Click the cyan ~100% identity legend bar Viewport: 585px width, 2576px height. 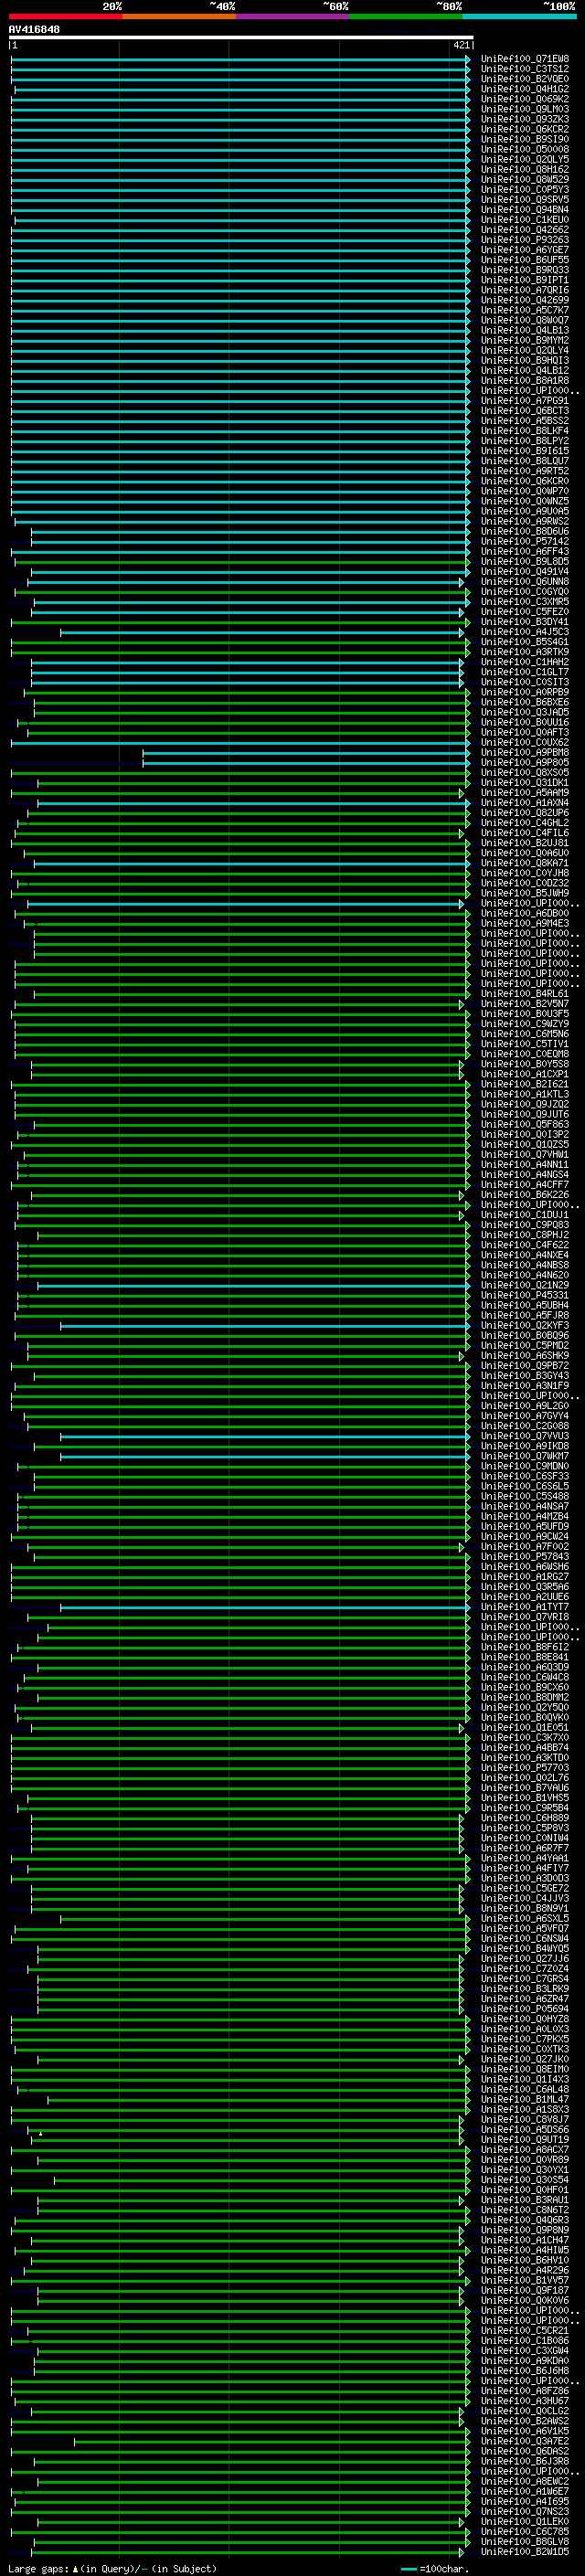(519, 16)
